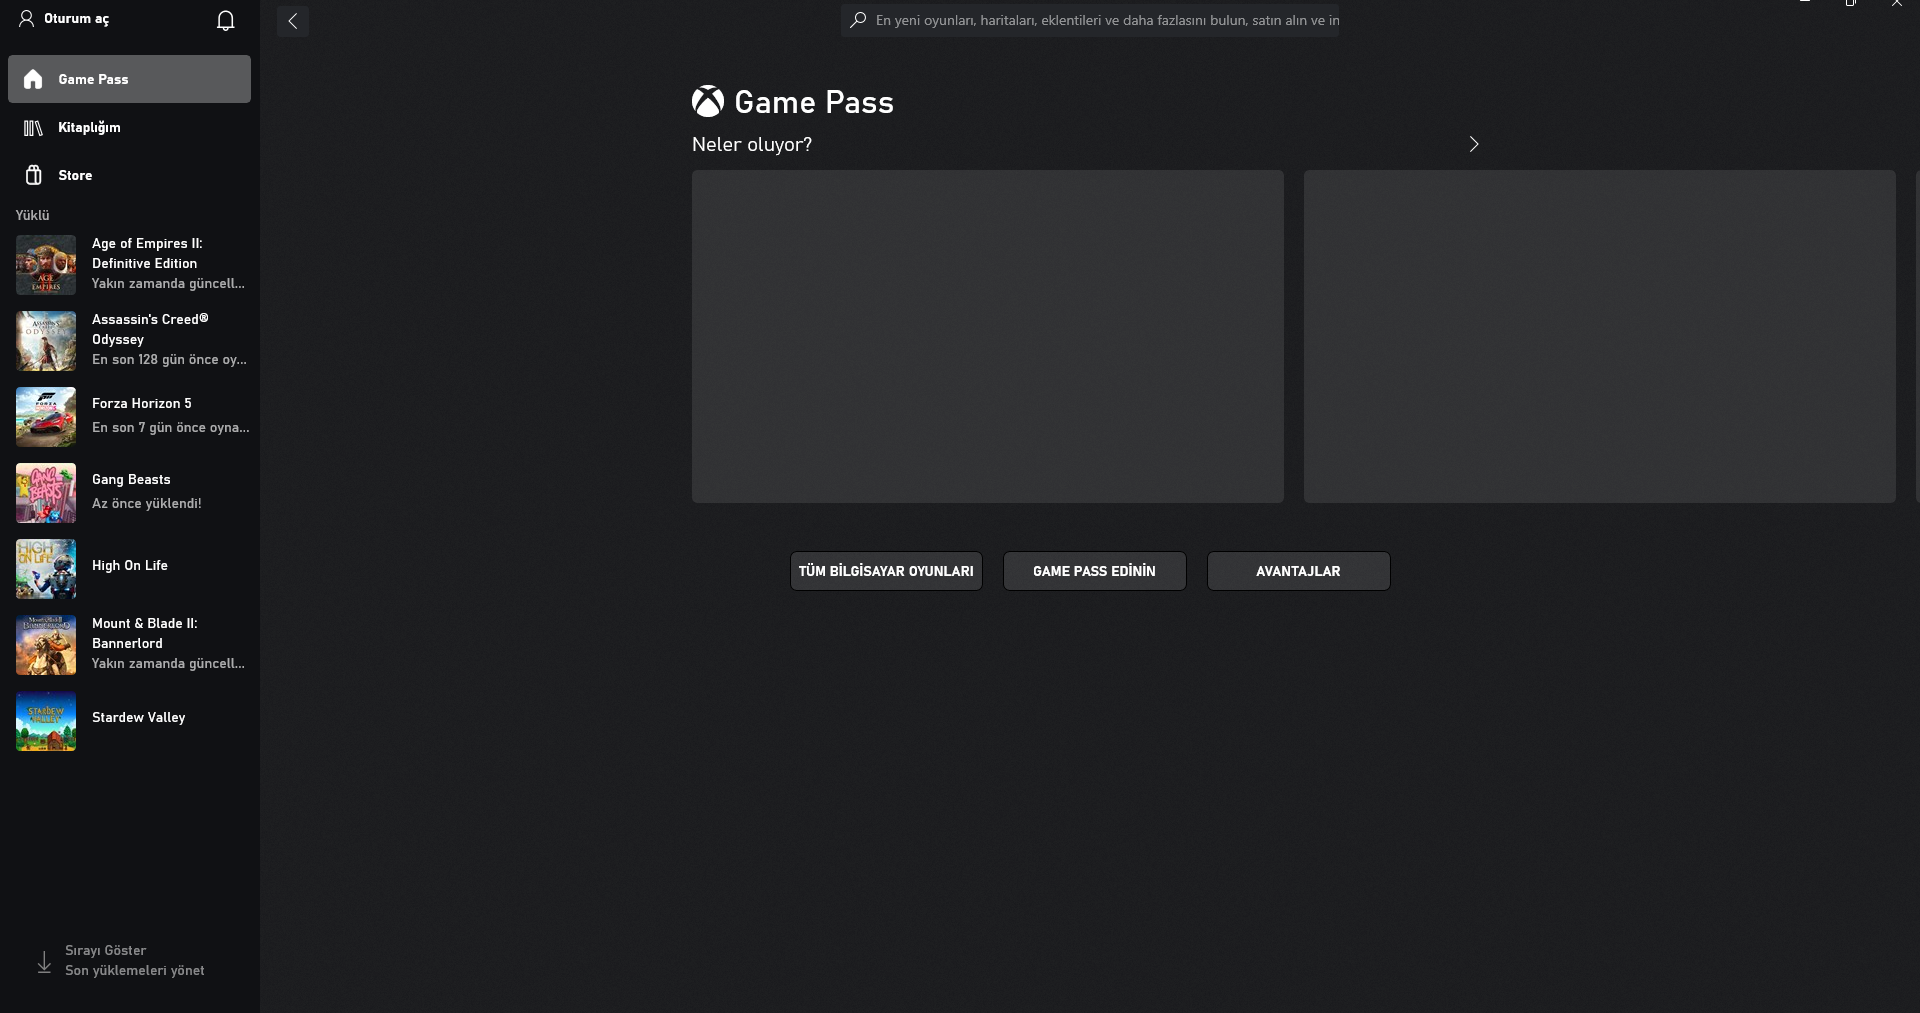Image resolution: width=1920 pixels, height=1013 pixels.
Task: Click Age of Empires II title text
Action: point(147,253)
